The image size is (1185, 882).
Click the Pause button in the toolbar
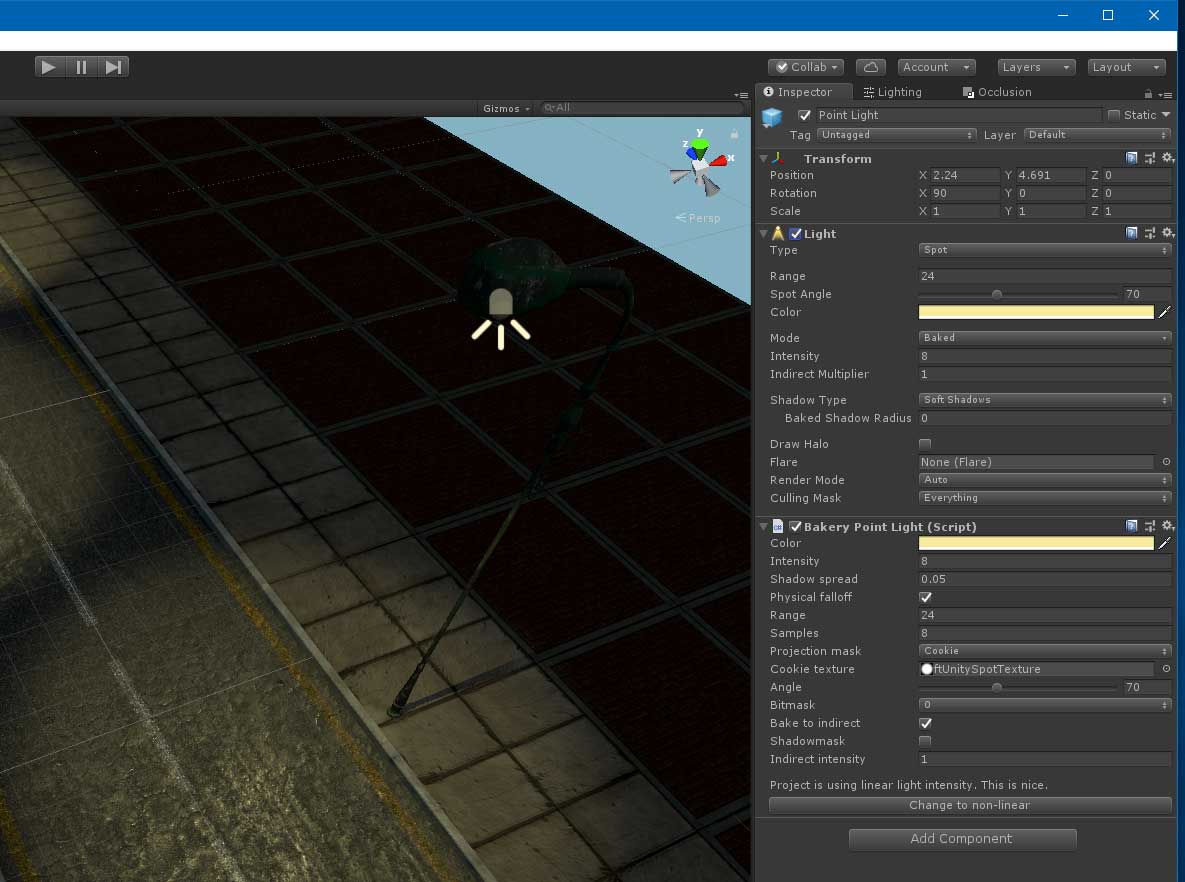[x=80, y=66]
